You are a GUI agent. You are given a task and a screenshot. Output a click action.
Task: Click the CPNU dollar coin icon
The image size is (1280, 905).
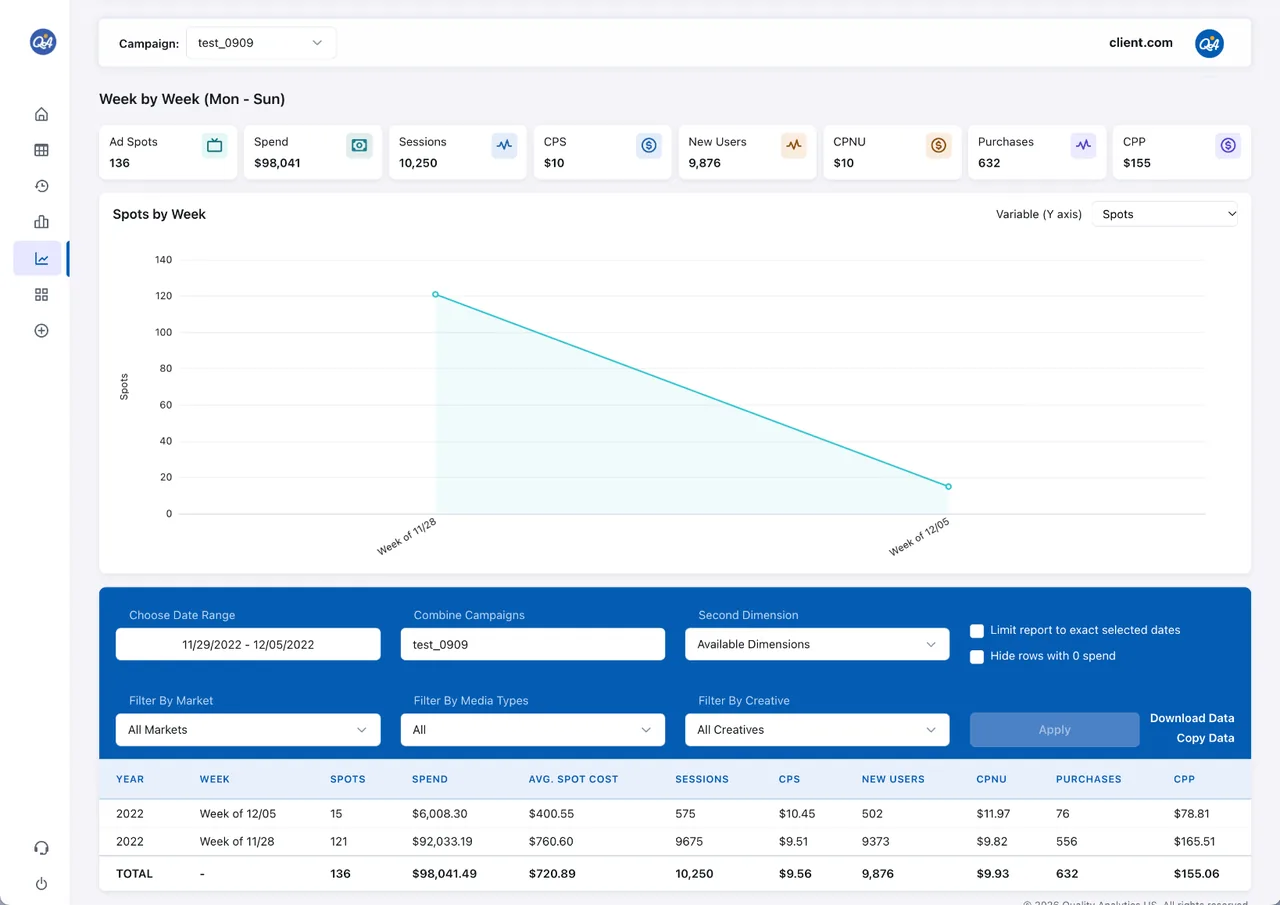[x=938, y=146]
